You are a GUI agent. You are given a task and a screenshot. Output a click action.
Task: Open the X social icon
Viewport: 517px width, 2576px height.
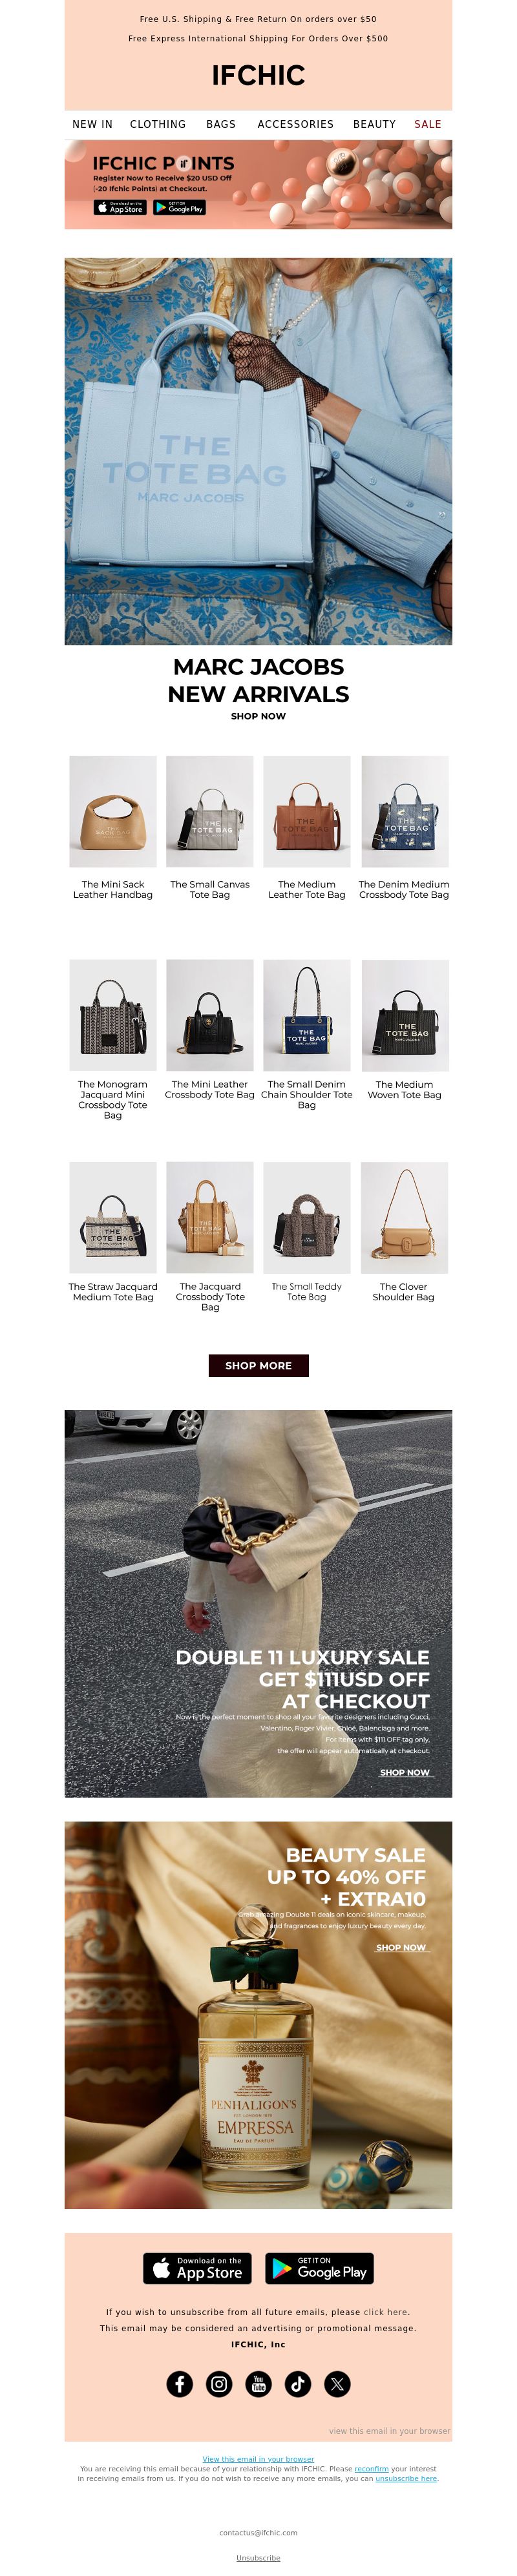pyautogui.click(x=337, y=2383)
